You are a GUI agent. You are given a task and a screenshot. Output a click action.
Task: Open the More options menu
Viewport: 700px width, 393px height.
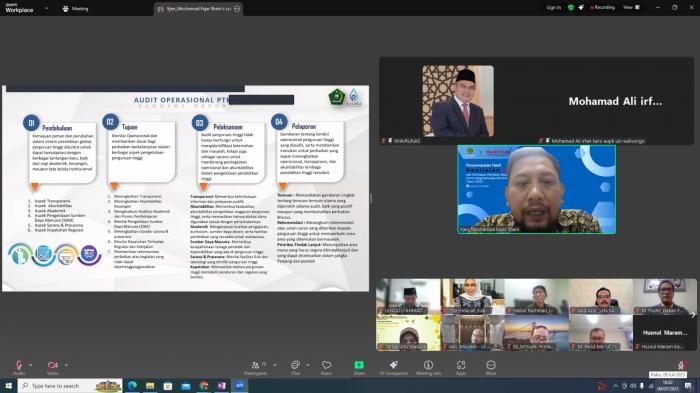491,368
